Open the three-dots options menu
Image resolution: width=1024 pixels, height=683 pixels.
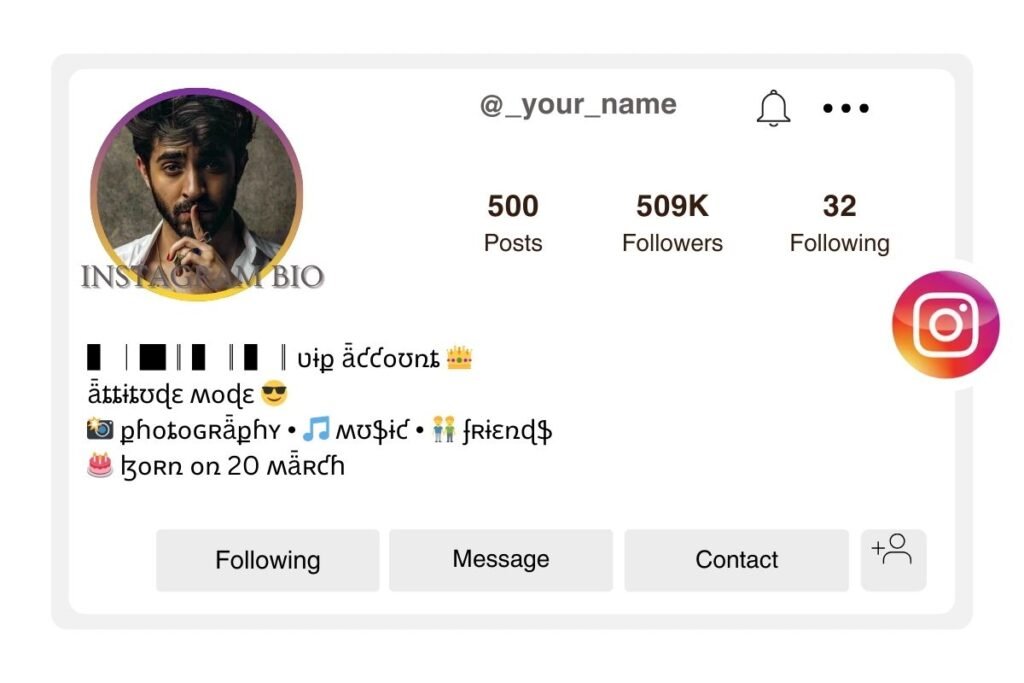845,108
